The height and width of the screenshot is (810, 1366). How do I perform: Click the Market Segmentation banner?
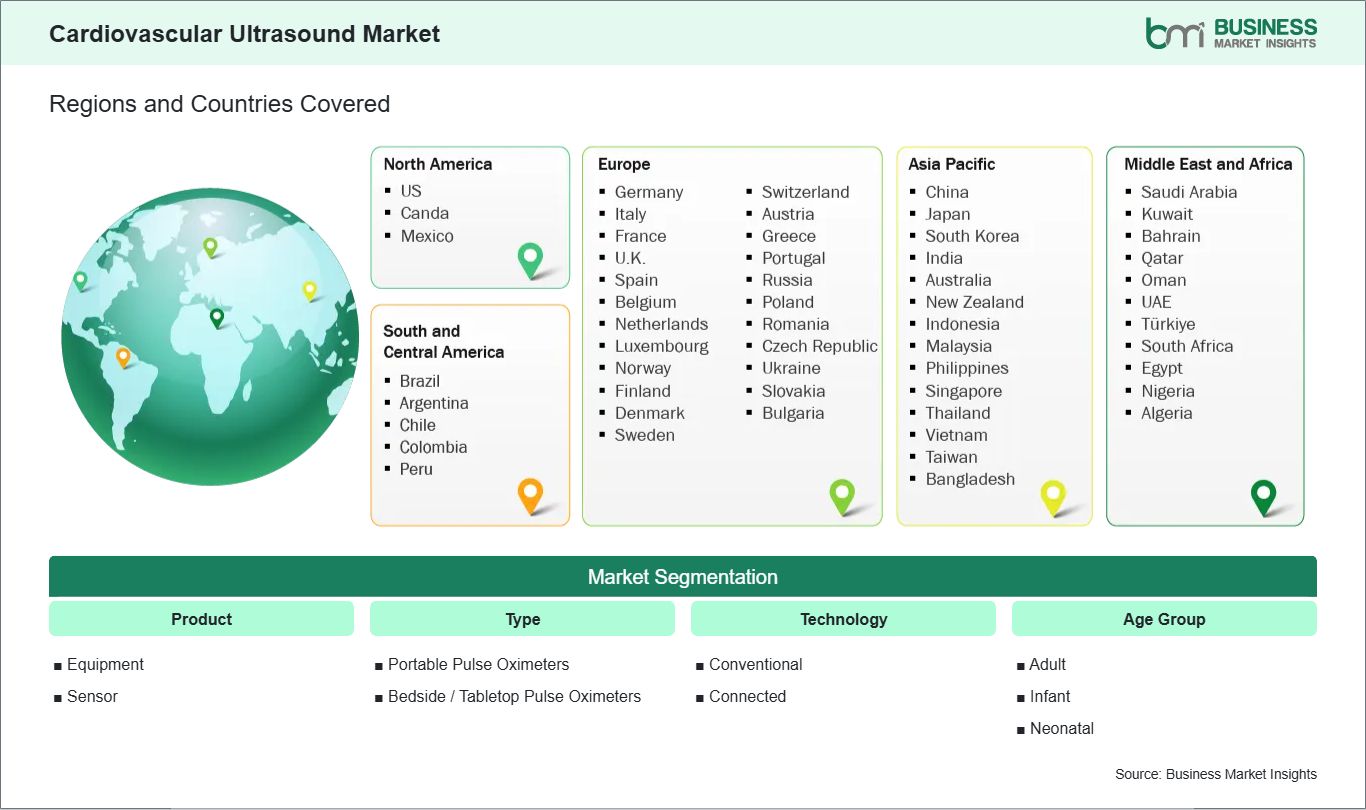[683, 576]
